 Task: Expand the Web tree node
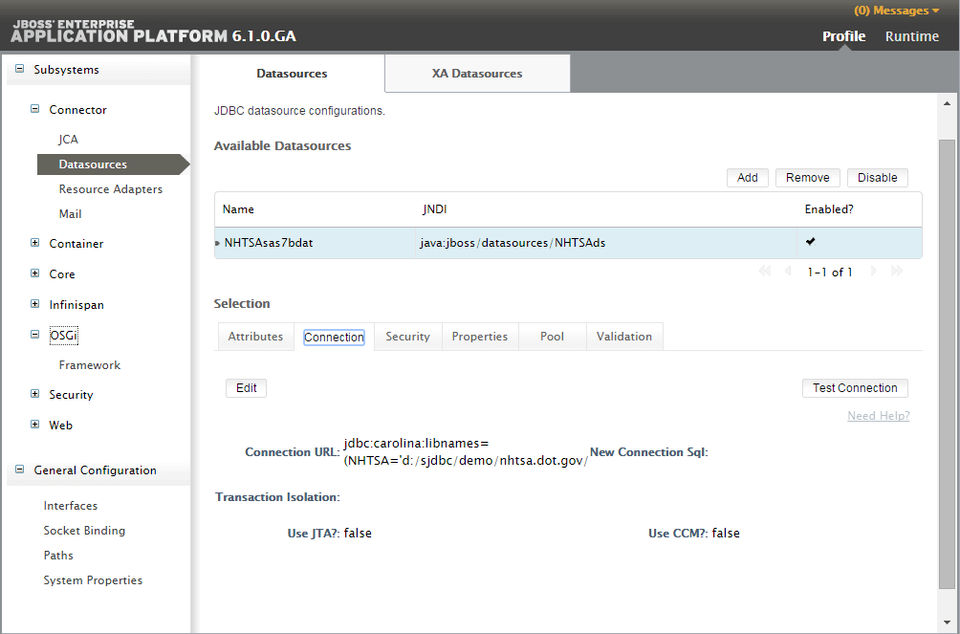pyautogui.click(x=35, y=424)
